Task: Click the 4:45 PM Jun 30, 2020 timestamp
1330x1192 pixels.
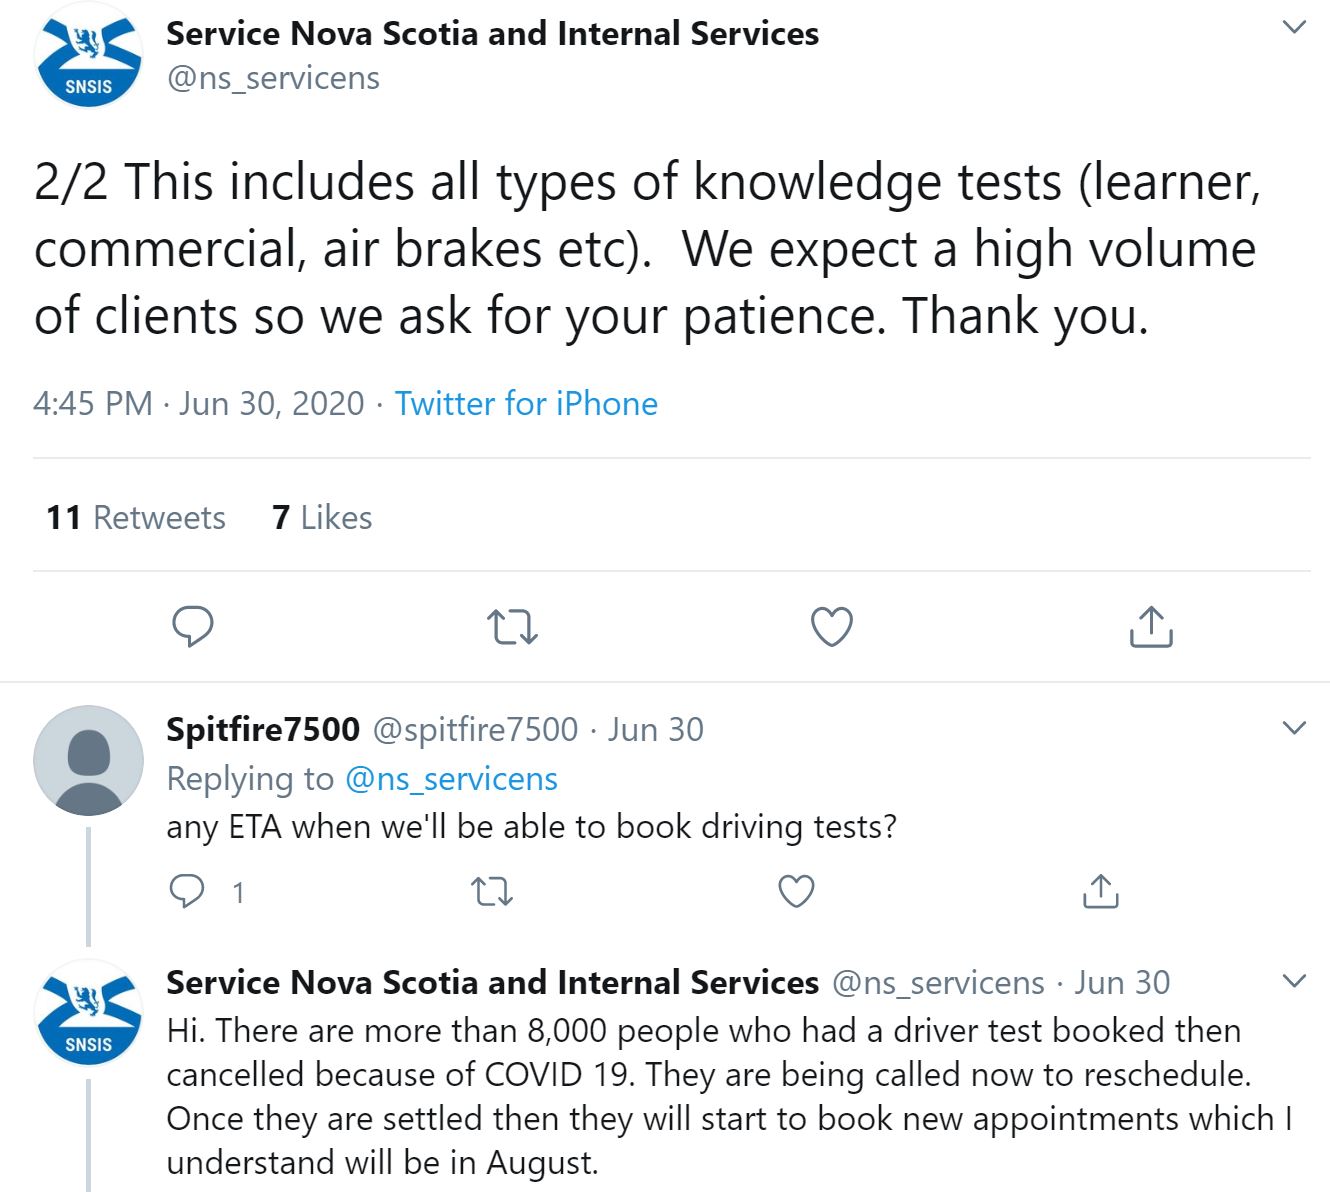Action: (198, 404)
